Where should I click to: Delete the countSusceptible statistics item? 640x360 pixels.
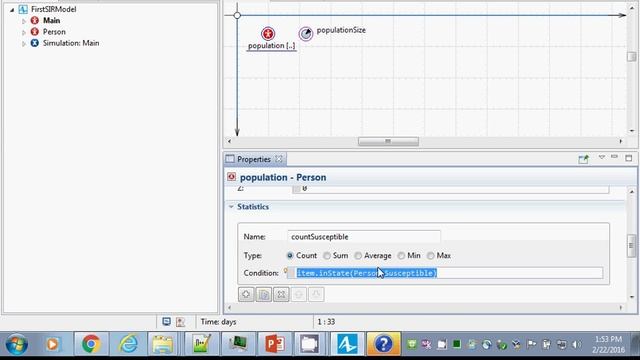pyautogui.click(x=281, y=294)
